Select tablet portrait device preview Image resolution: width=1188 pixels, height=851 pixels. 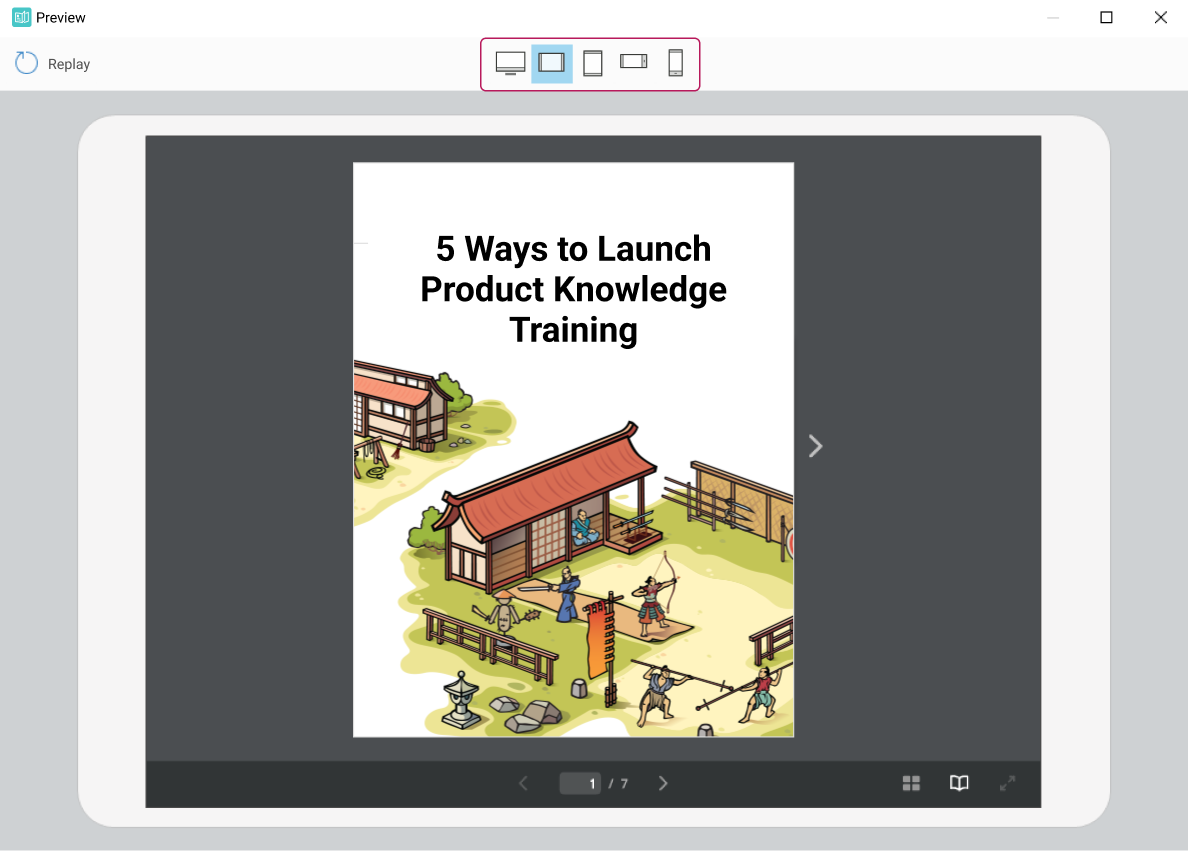tap(592, 63)
